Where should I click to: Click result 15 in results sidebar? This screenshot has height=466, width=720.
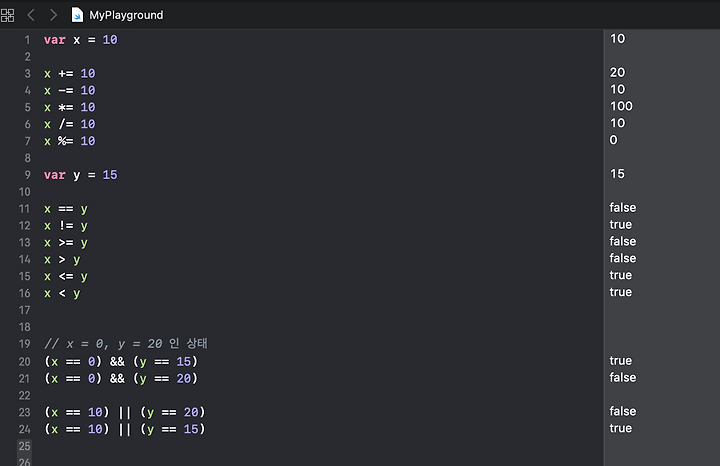pyautogui.click(x=618, y=174)
